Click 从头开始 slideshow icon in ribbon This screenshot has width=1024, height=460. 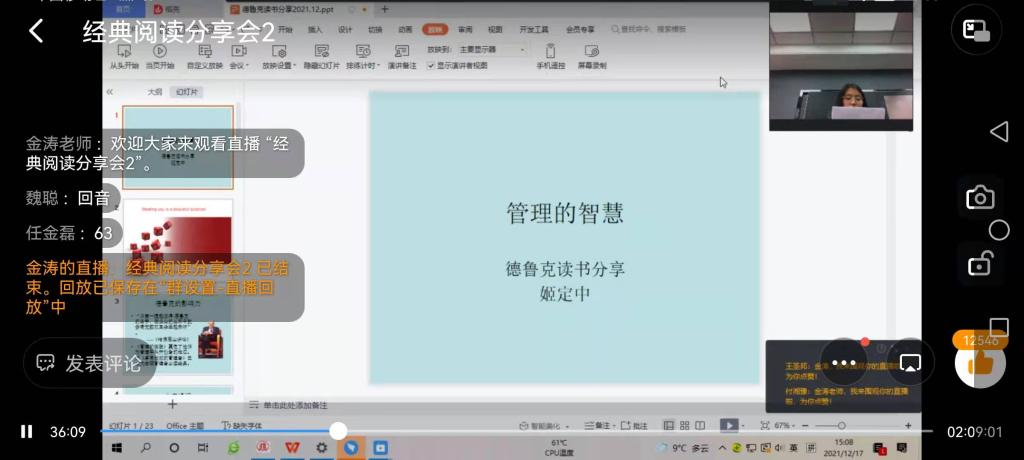coord(124,57)
